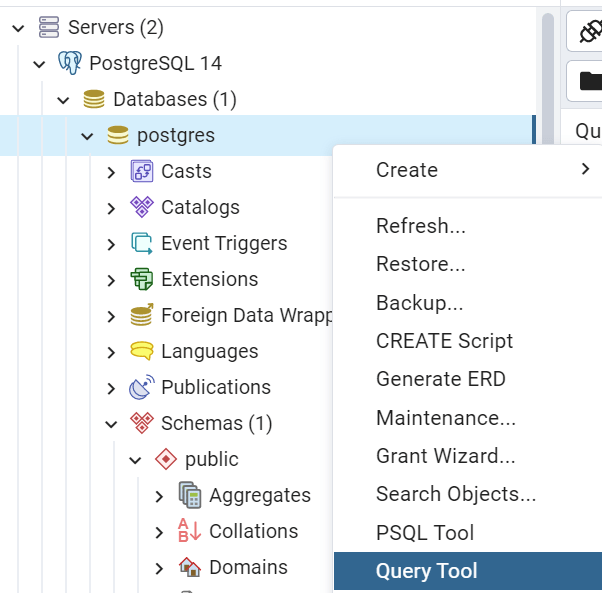The height and width of the screenshot is (593, 602).
Task: Collapse the public schema node
Action: pyautogui.click(x=135, y=460)
